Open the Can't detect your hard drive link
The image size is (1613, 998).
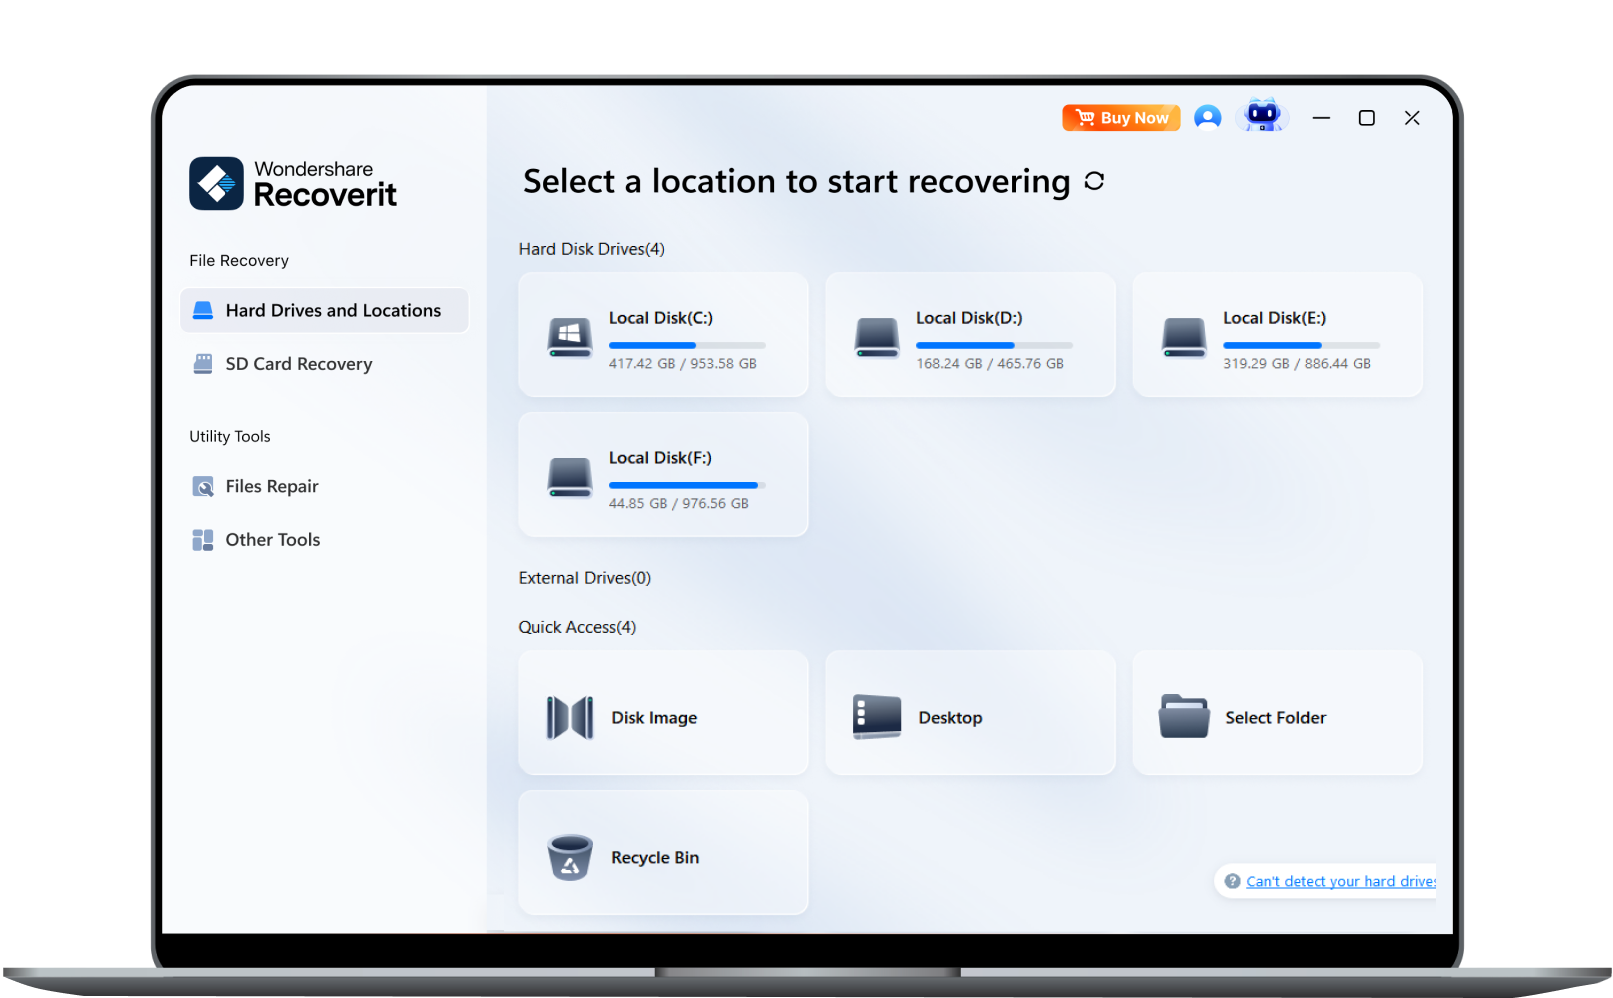1339,881
